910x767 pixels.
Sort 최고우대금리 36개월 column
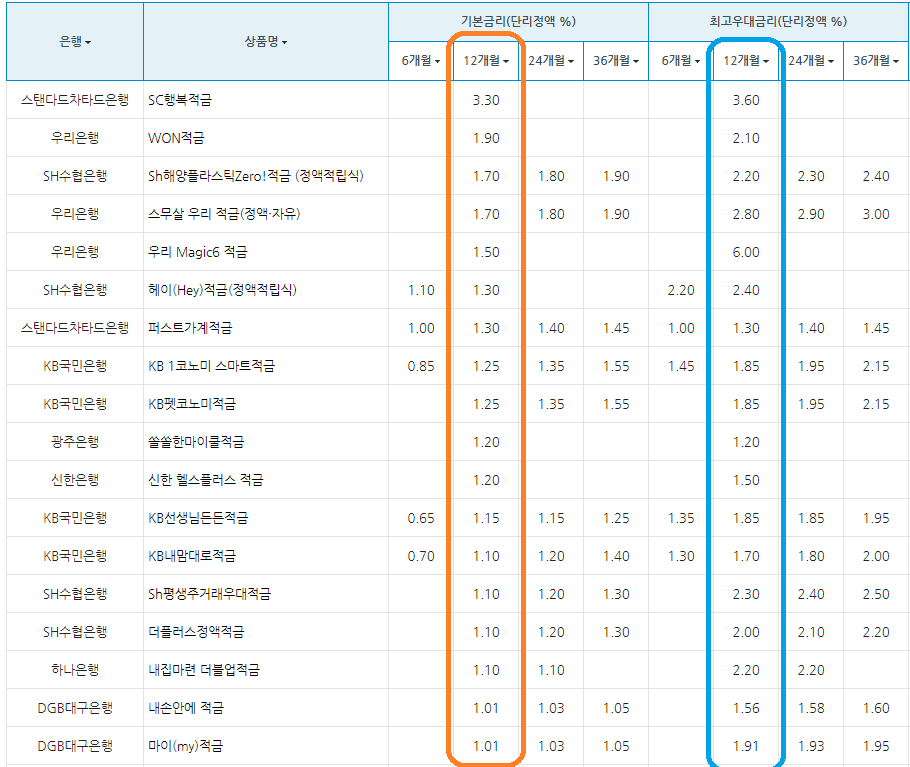point(876,60)
